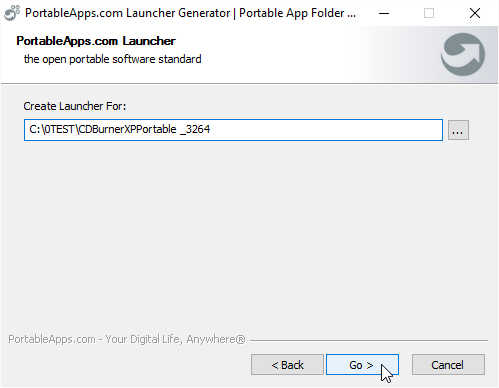
Task: Minimize the Launcher Generator window
Action: coord(384,13)
